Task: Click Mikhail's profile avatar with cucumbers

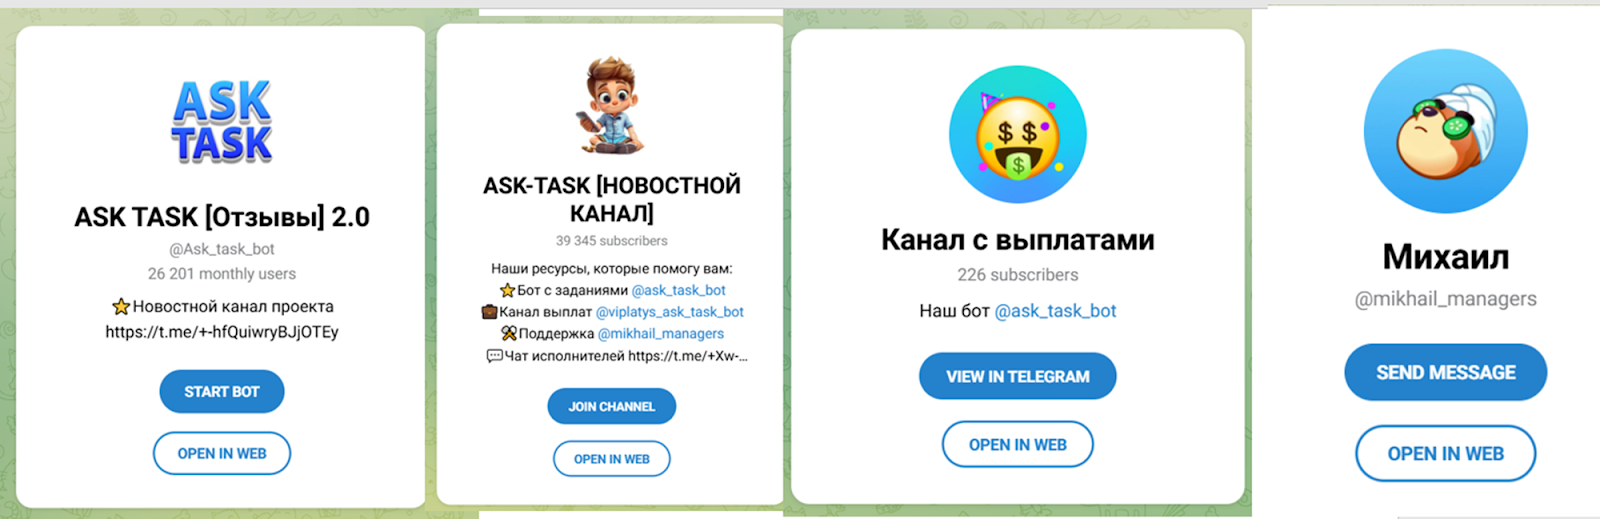Action: click(x=1446, y=131)
